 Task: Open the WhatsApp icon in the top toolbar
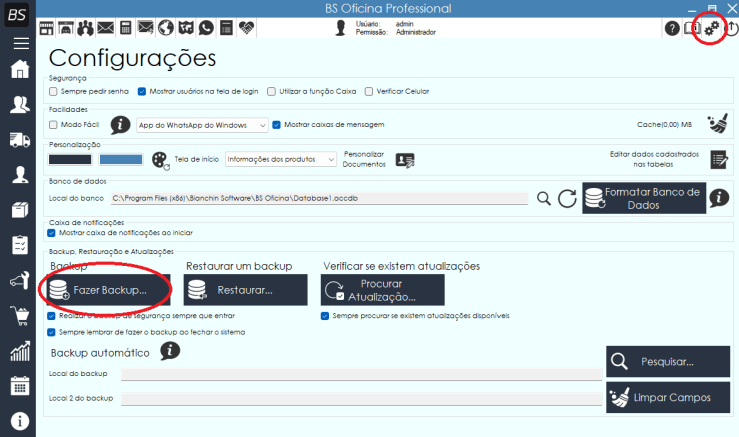click(206, 27)
